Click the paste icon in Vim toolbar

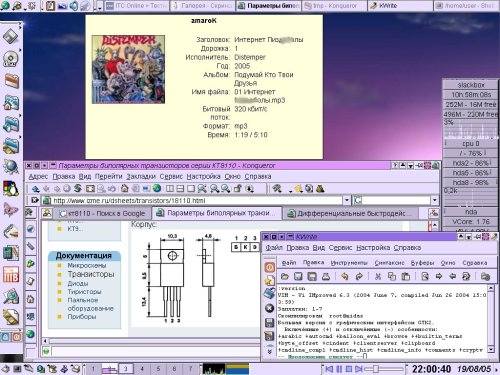[405, 276]
